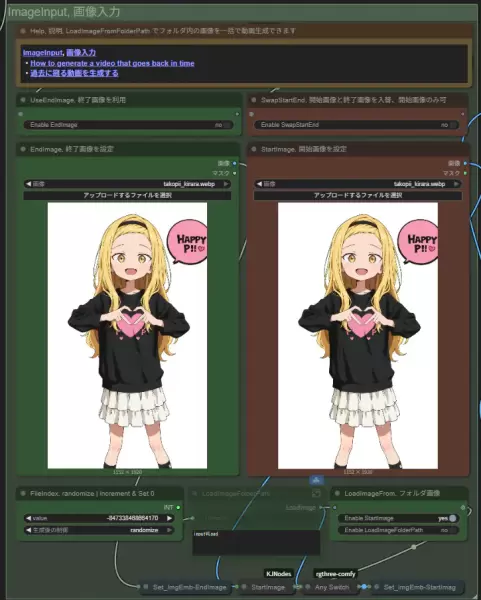This screenshot has height=600, width=481.
Task: Select previous image in EndImage node
Action: [x=28, y=184]
